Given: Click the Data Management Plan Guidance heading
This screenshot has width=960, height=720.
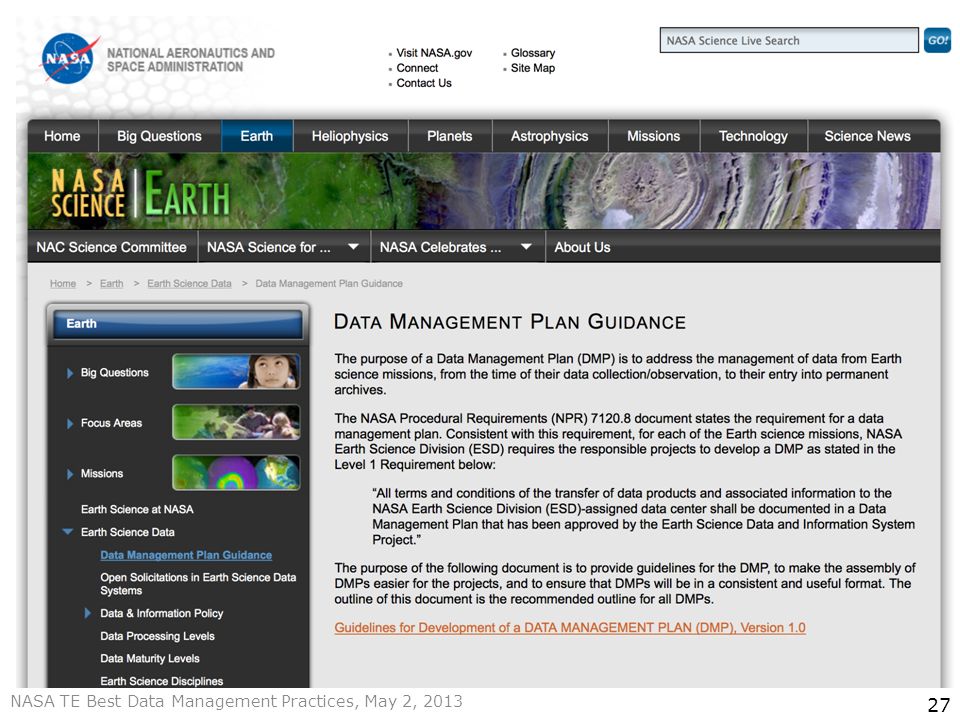Looking at the screenshot, I should 509,322.
